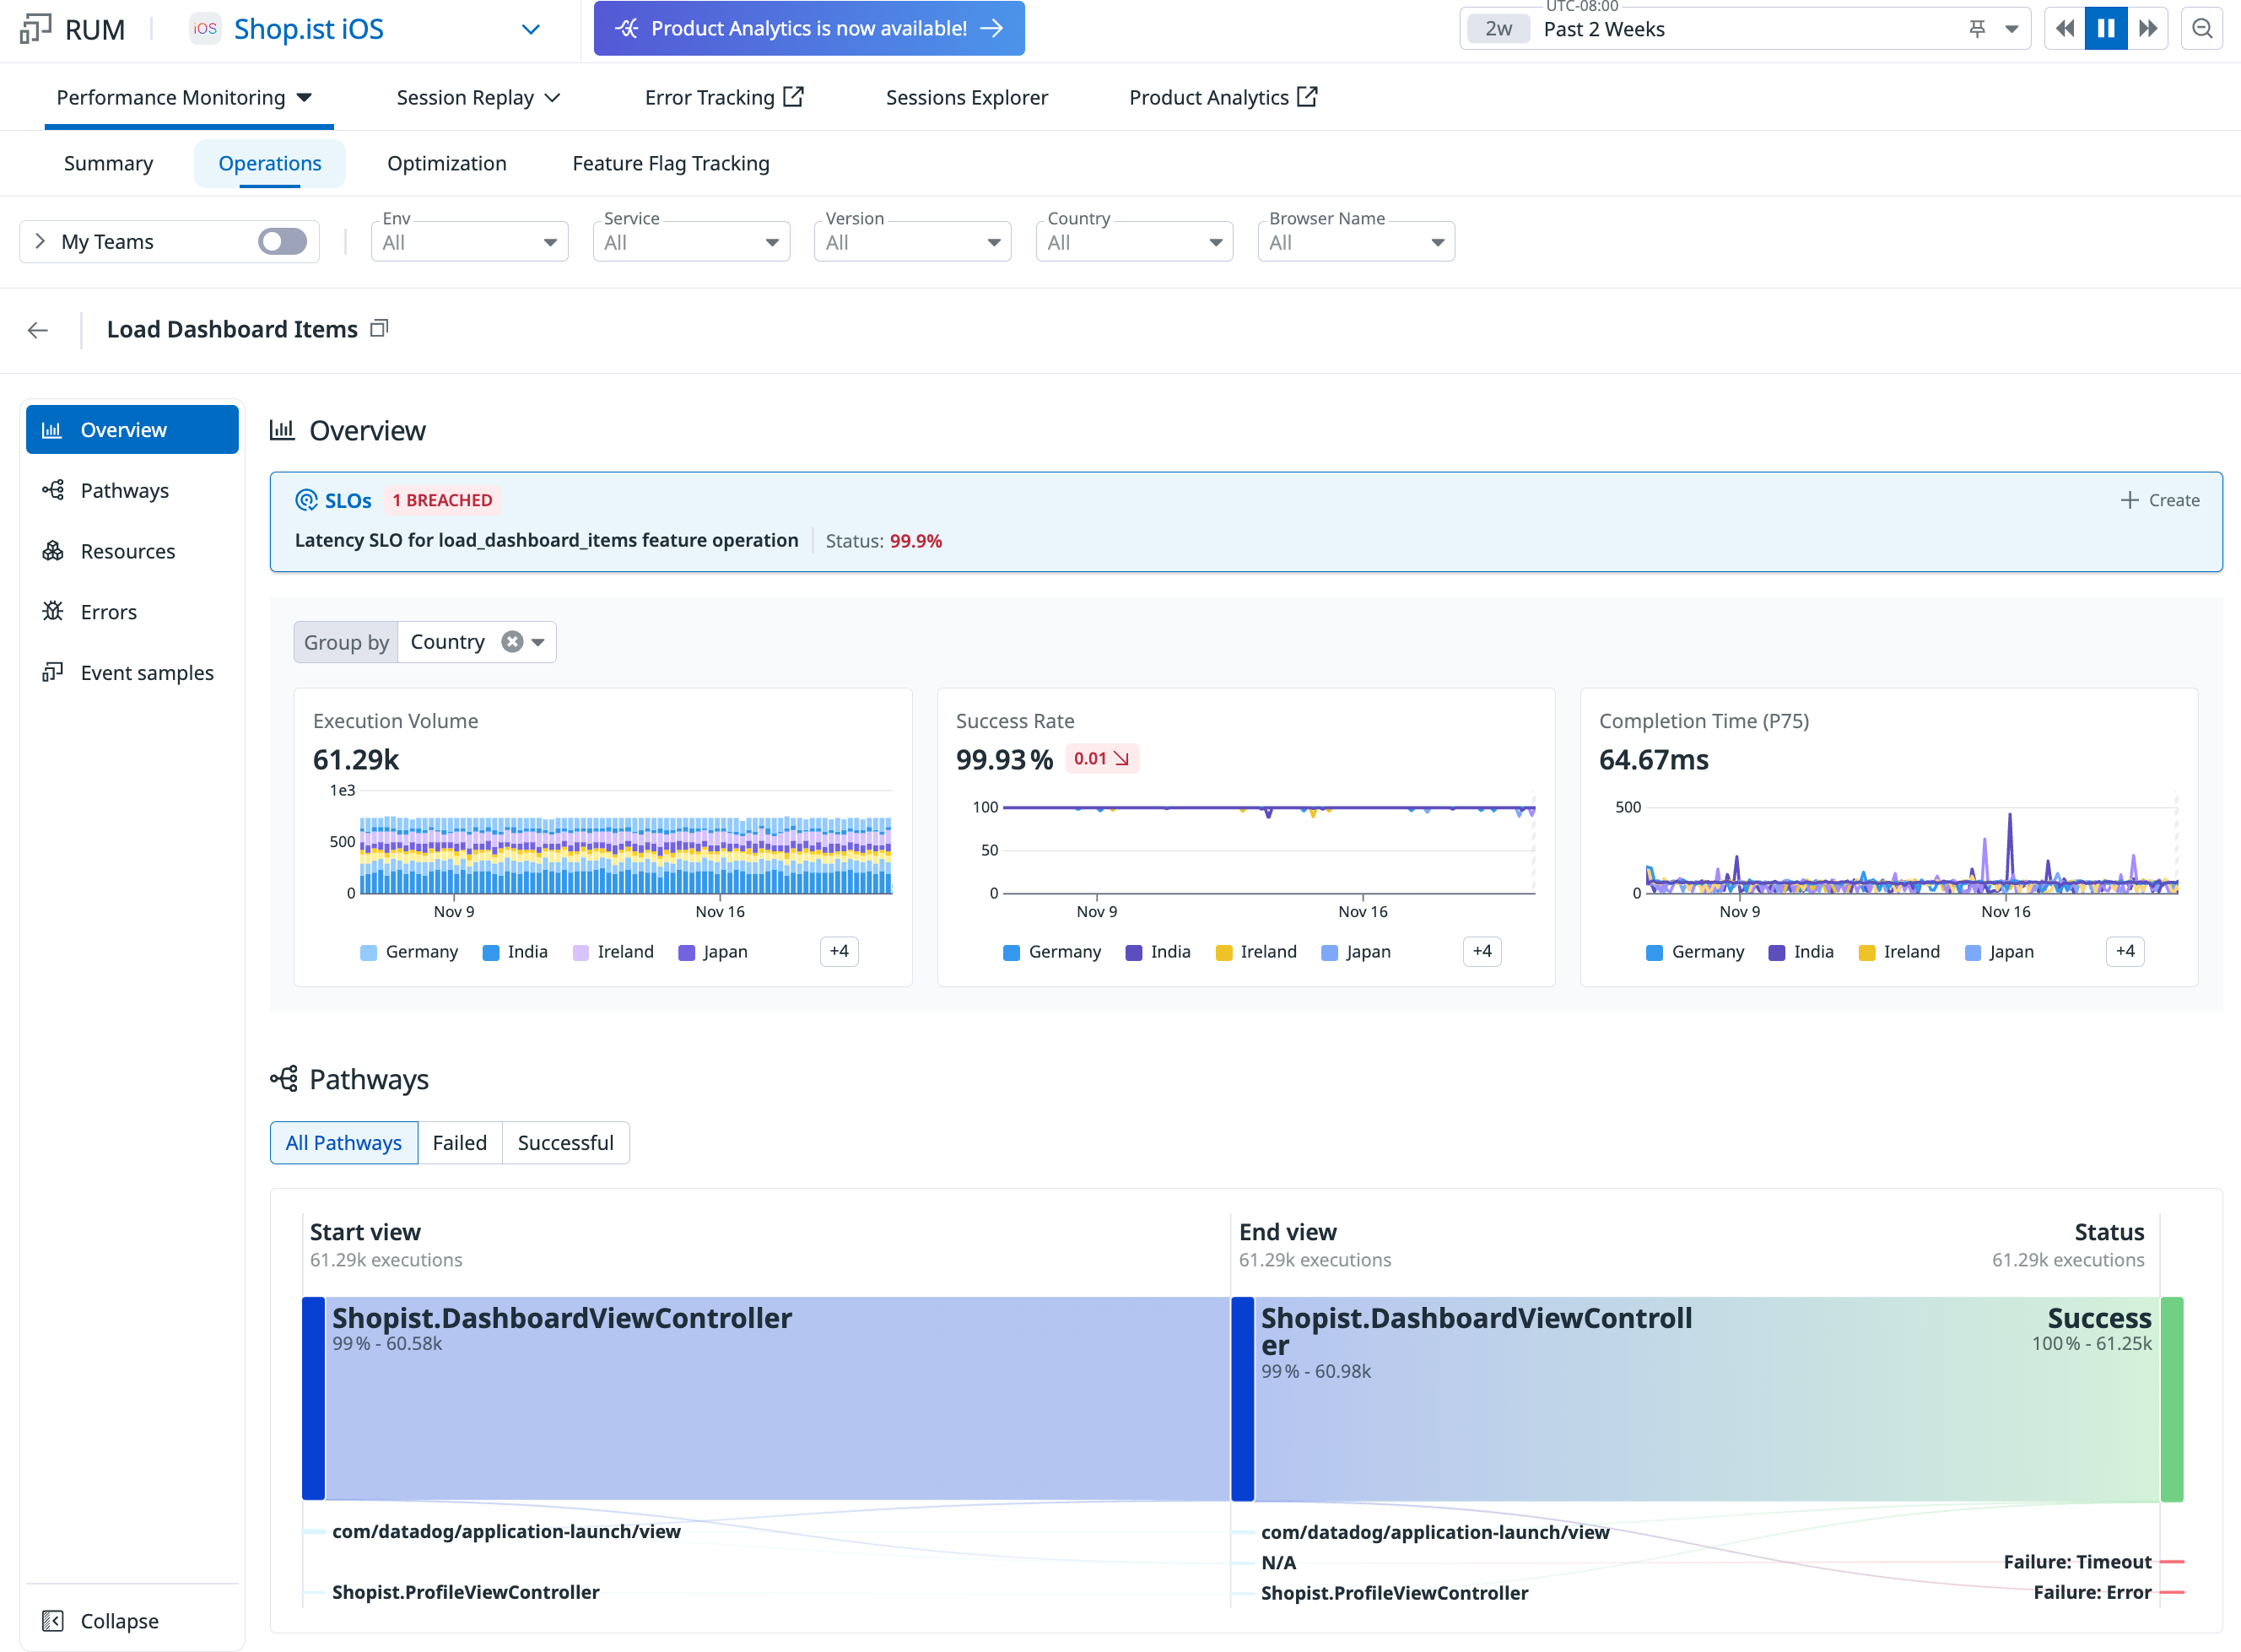The height and width of the screenshot is (1652, 2241).
Task: Open Resources in the sidebar
Action: click(x=127, y=551)
